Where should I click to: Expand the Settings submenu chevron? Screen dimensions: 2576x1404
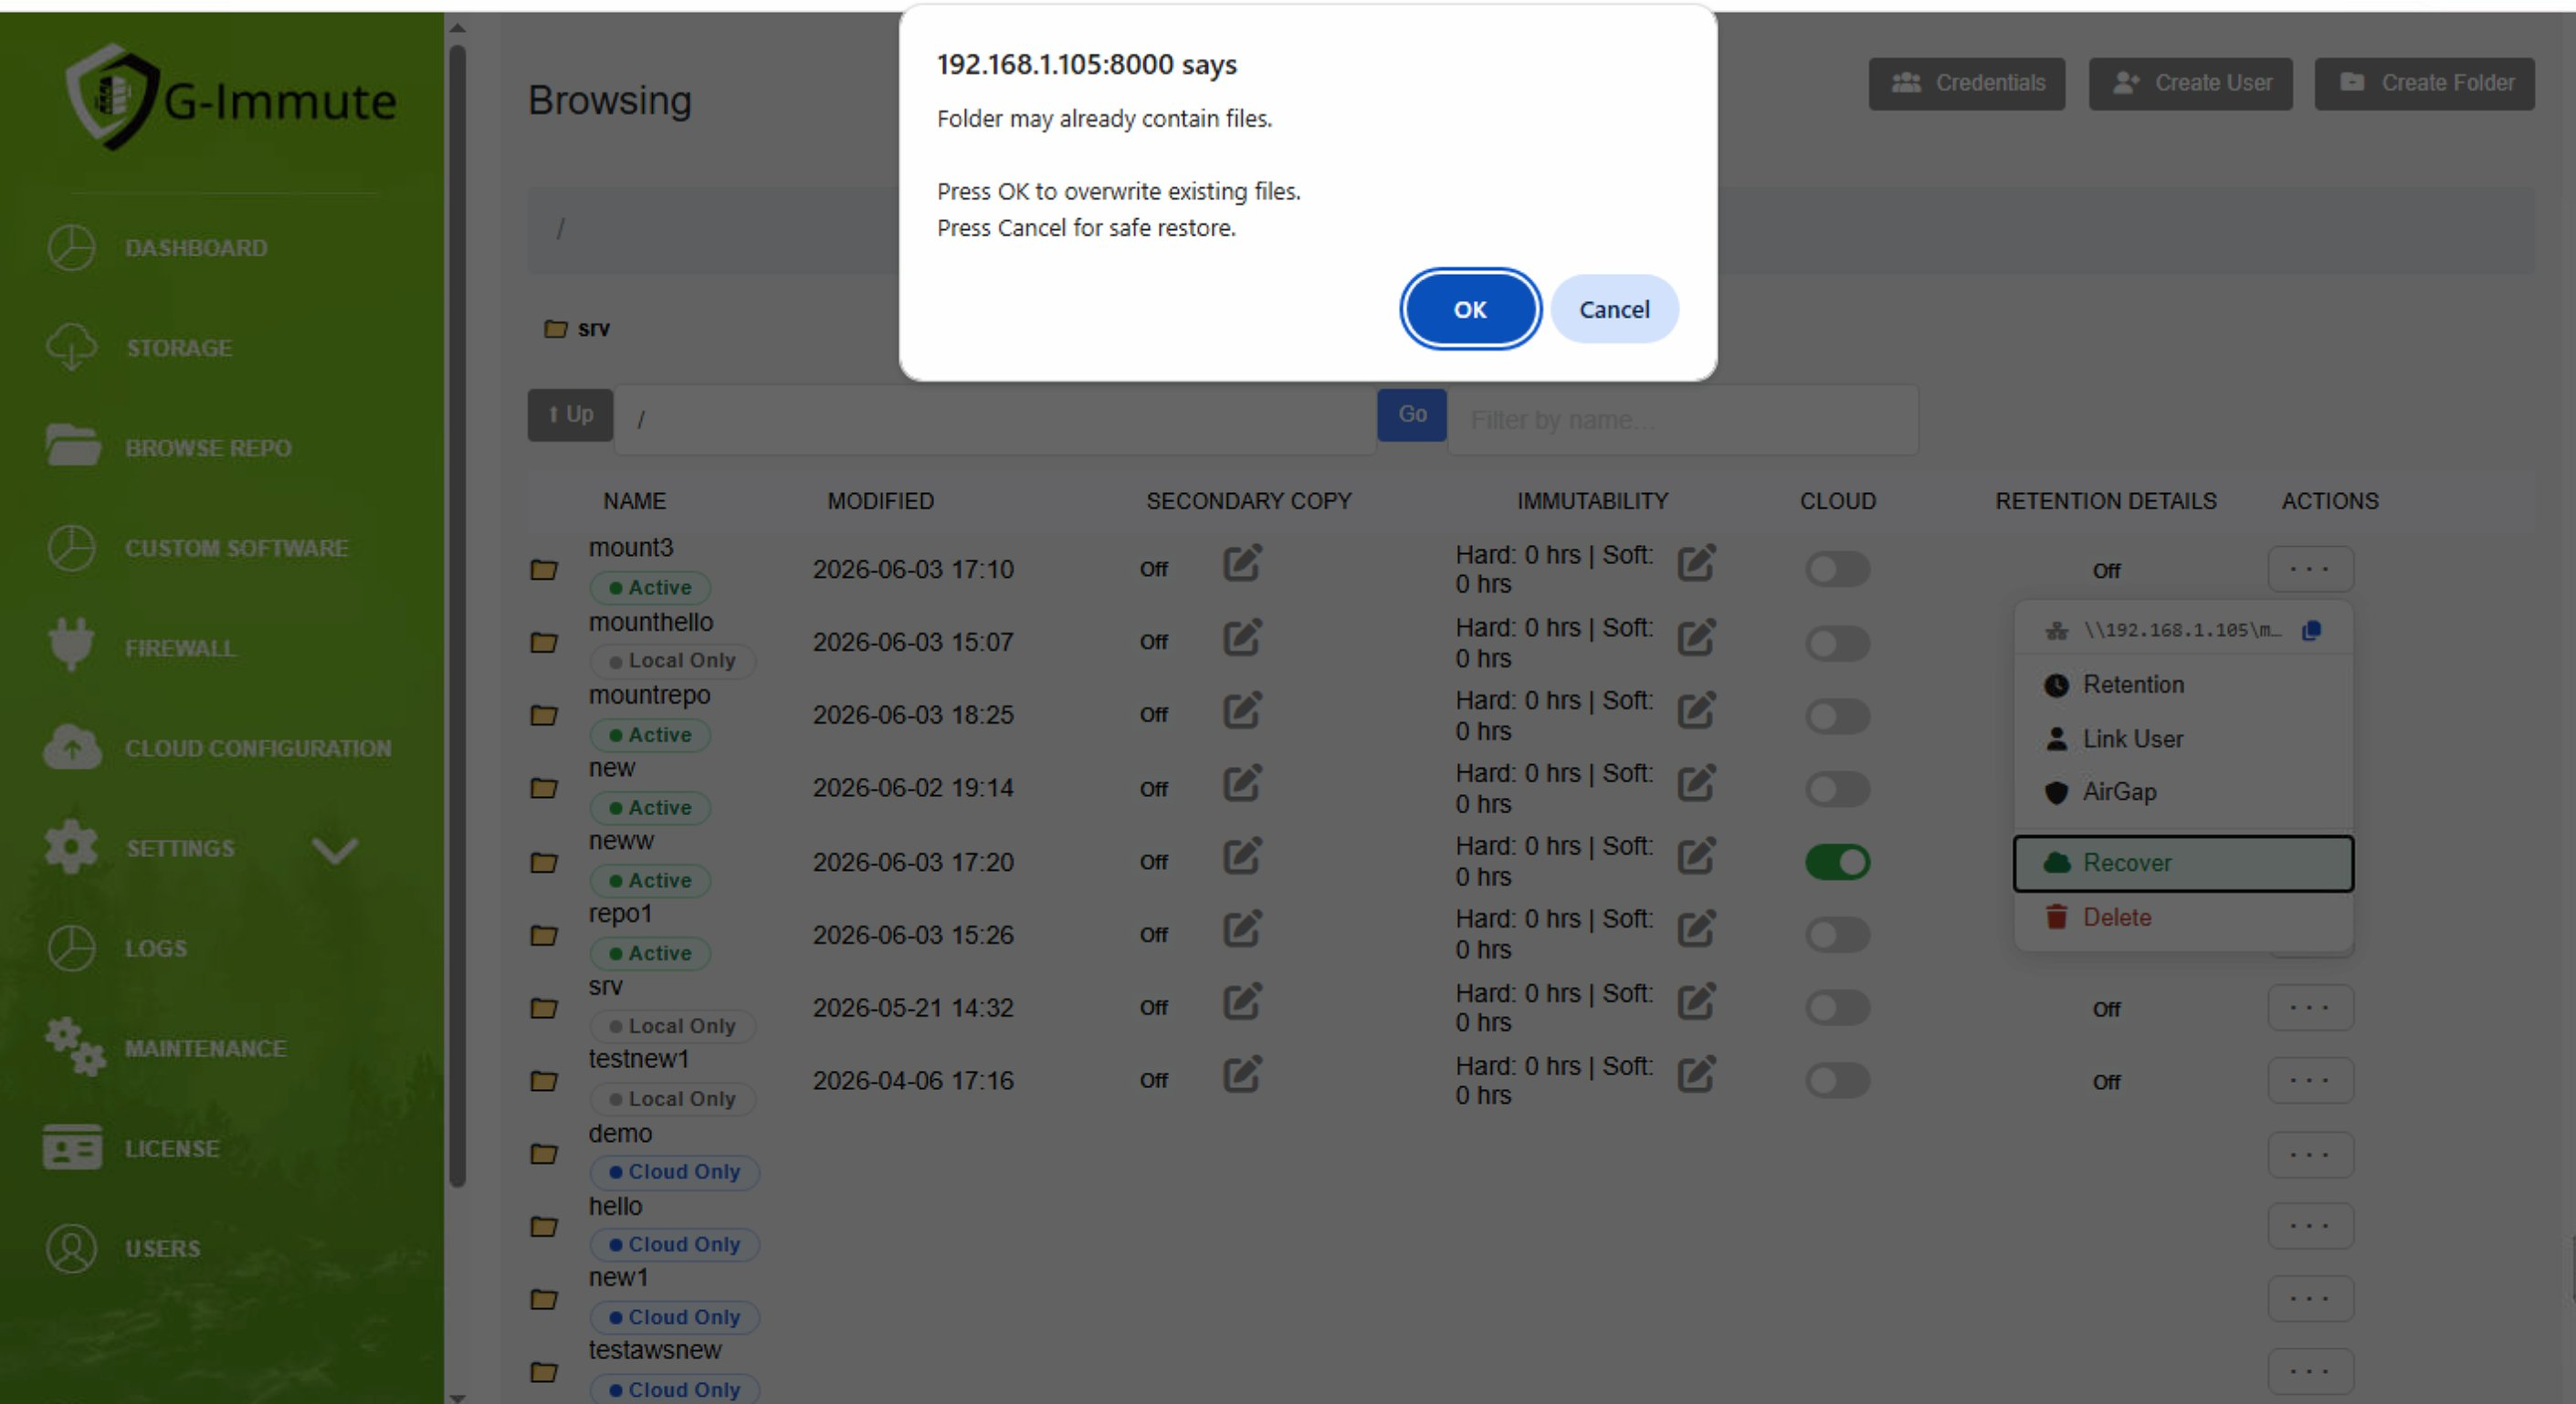334,850
